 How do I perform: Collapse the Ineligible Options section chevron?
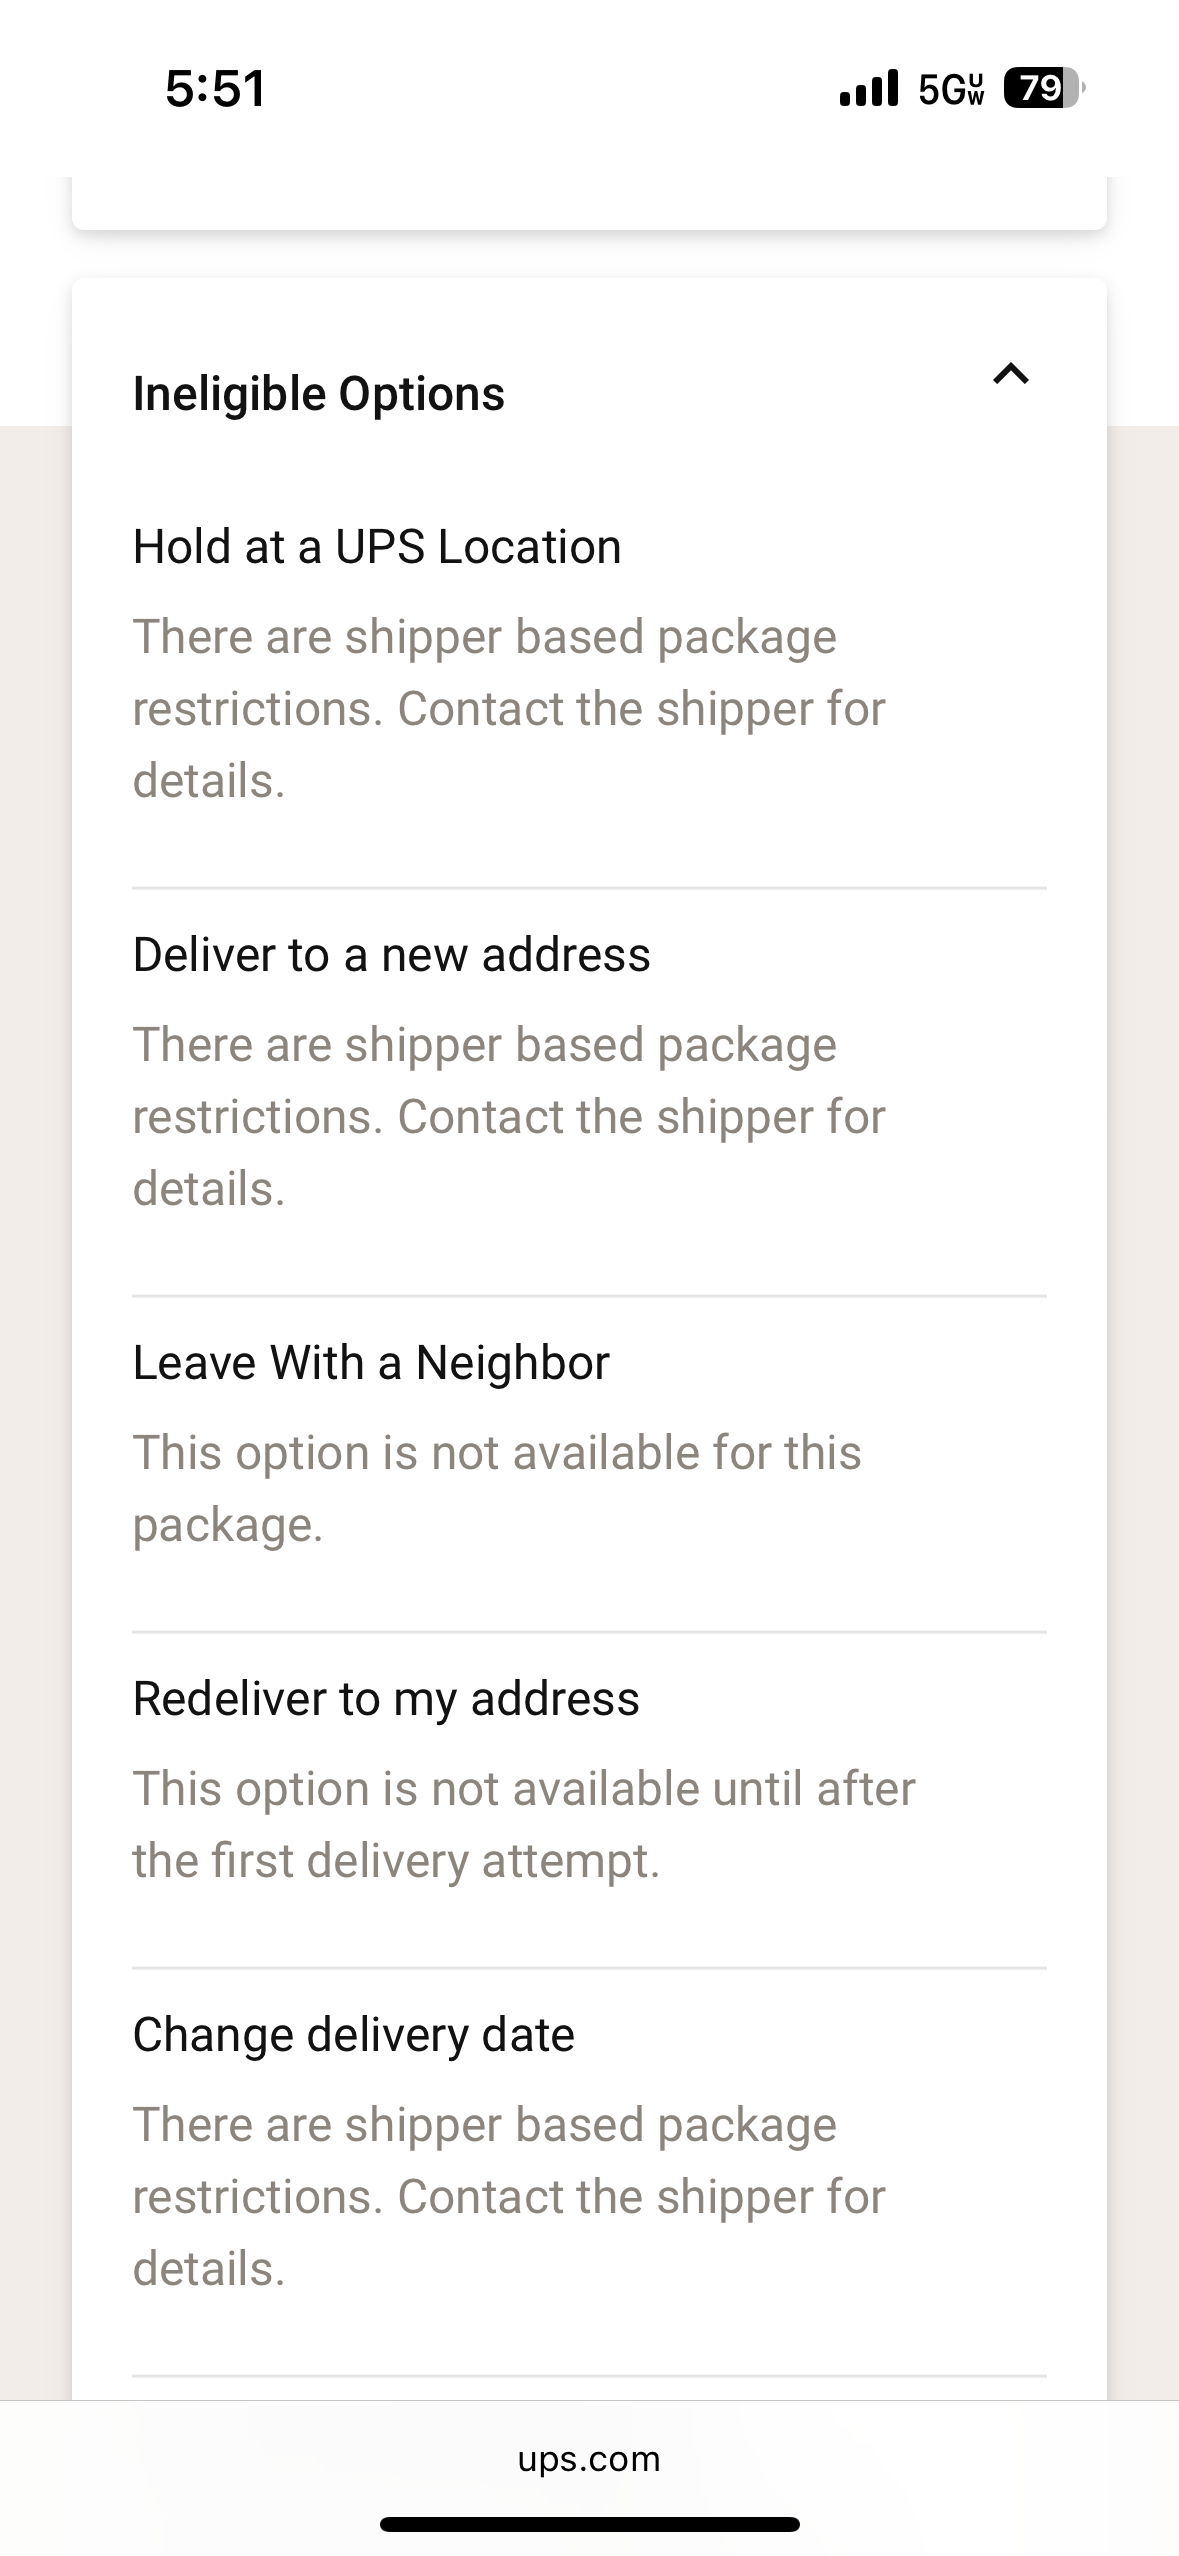click(1011, 374)
